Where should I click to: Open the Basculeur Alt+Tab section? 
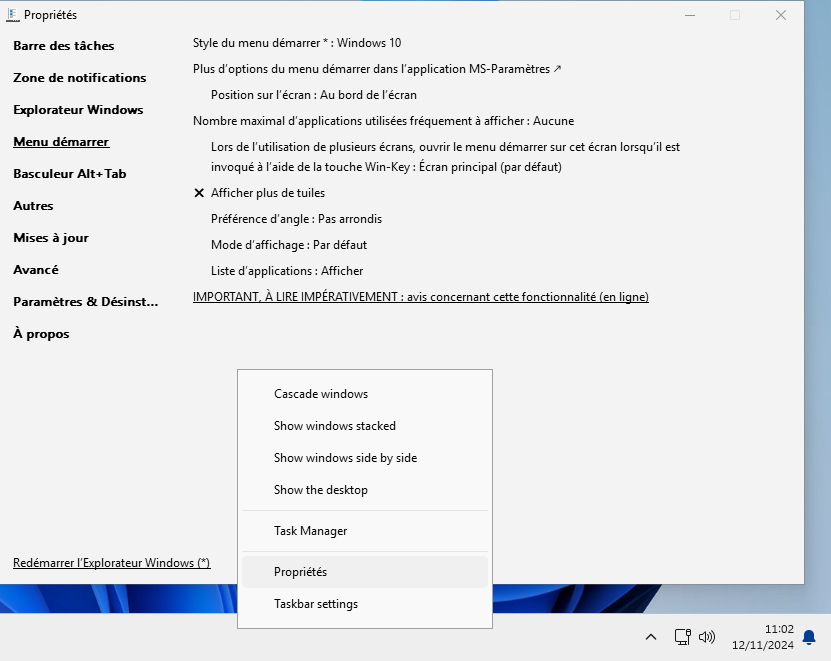point(70,174)
